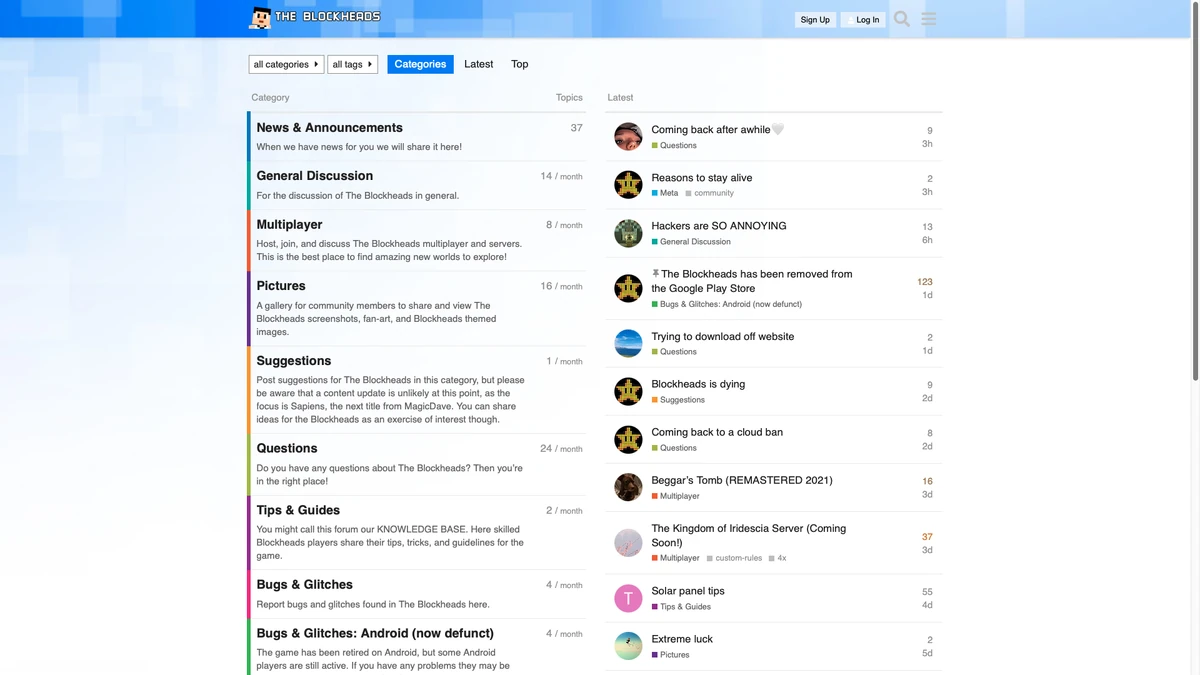Click the Log In button
The image size is (1200, 675).
click(x=863, y=19)
